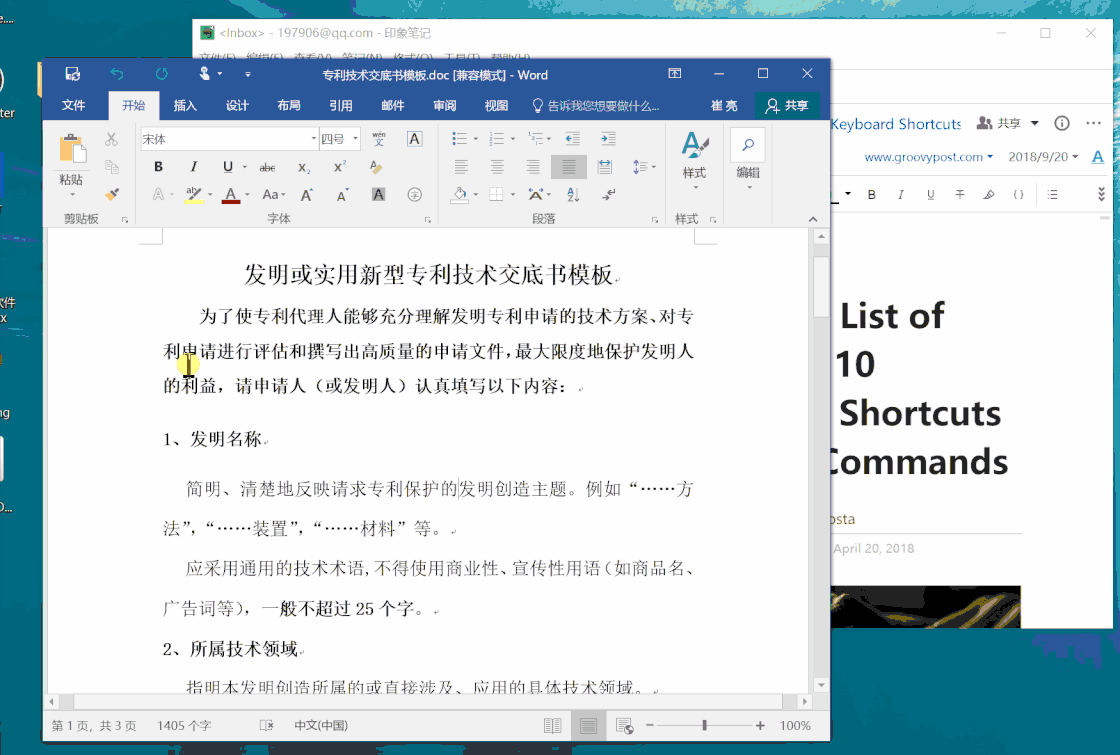The width and height of the screenshot is (1120, 755).
Task: Click the Save icon in Word title bar
Action: (73, 74)
